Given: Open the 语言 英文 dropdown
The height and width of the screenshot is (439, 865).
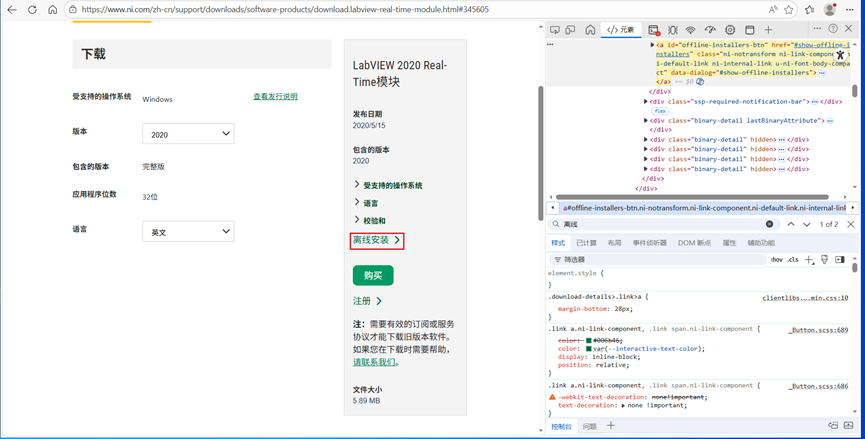Looking at the screenshot, I should pyautogui.click(x=188, y=232).
